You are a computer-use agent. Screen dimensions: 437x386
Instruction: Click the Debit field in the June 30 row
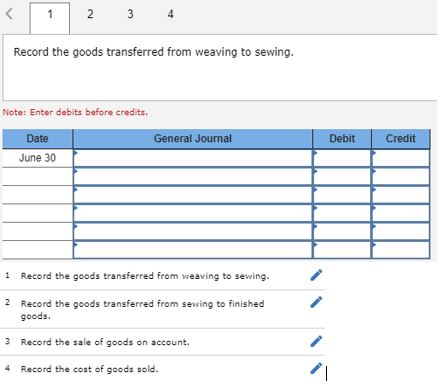click(342, 158)
